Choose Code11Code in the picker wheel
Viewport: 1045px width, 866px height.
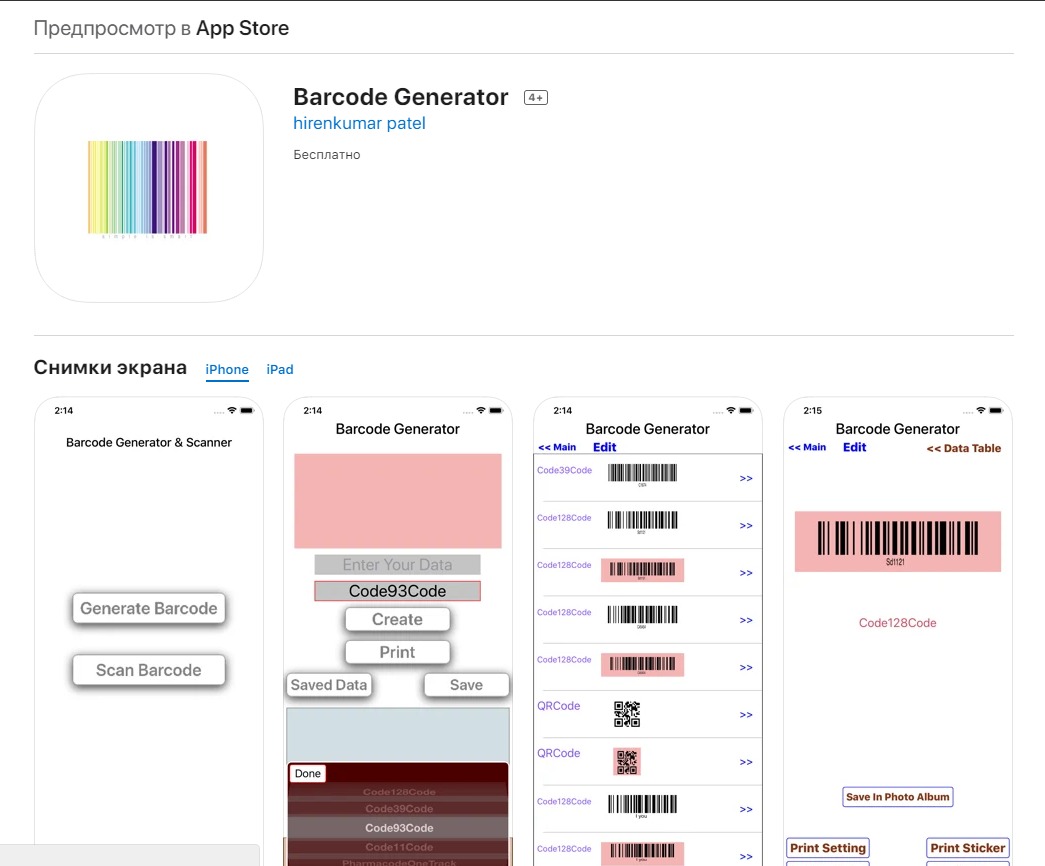click(x=399, y=847)
